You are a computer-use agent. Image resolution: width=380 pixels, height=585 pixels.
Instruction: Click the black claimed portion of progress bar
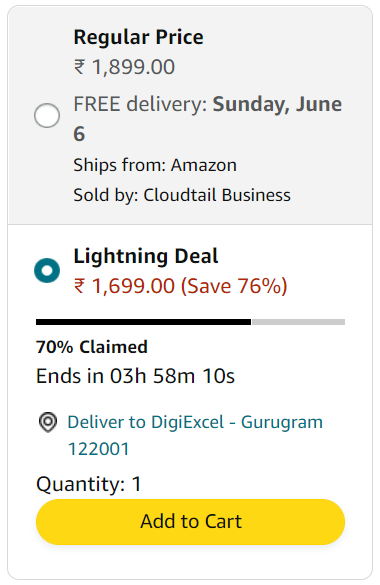click(143, 322)
